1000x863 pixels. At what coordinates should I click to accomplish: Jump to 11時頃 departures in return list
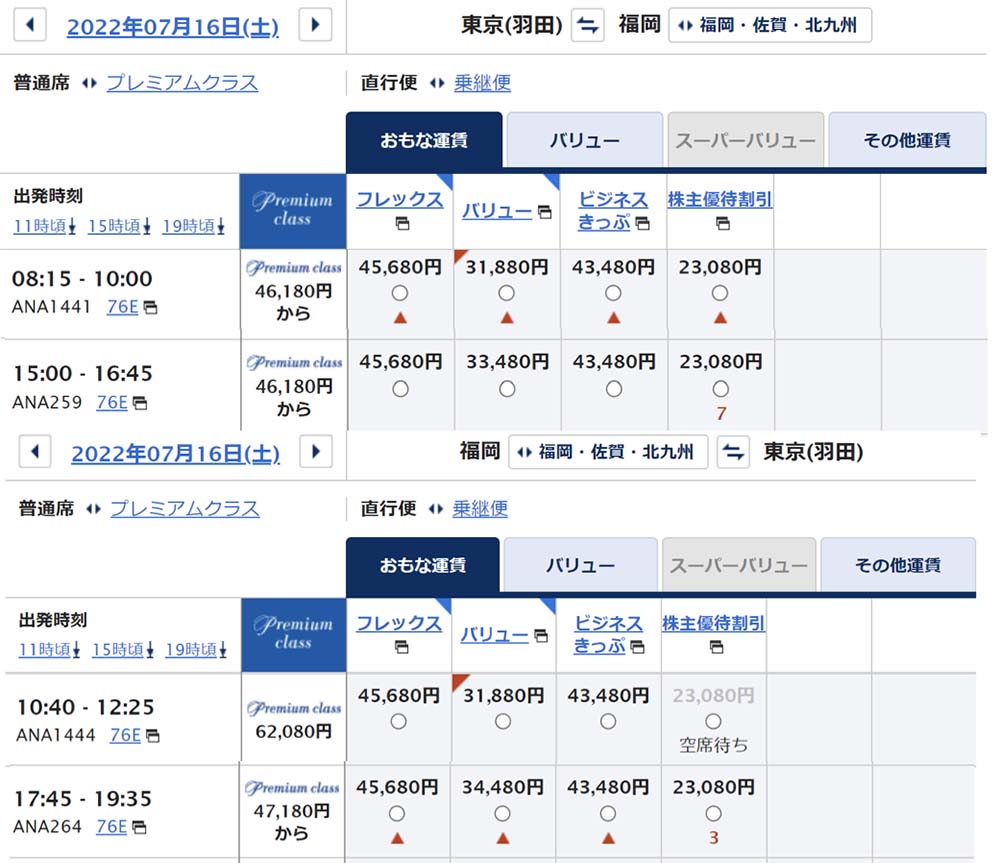[49, 650]
